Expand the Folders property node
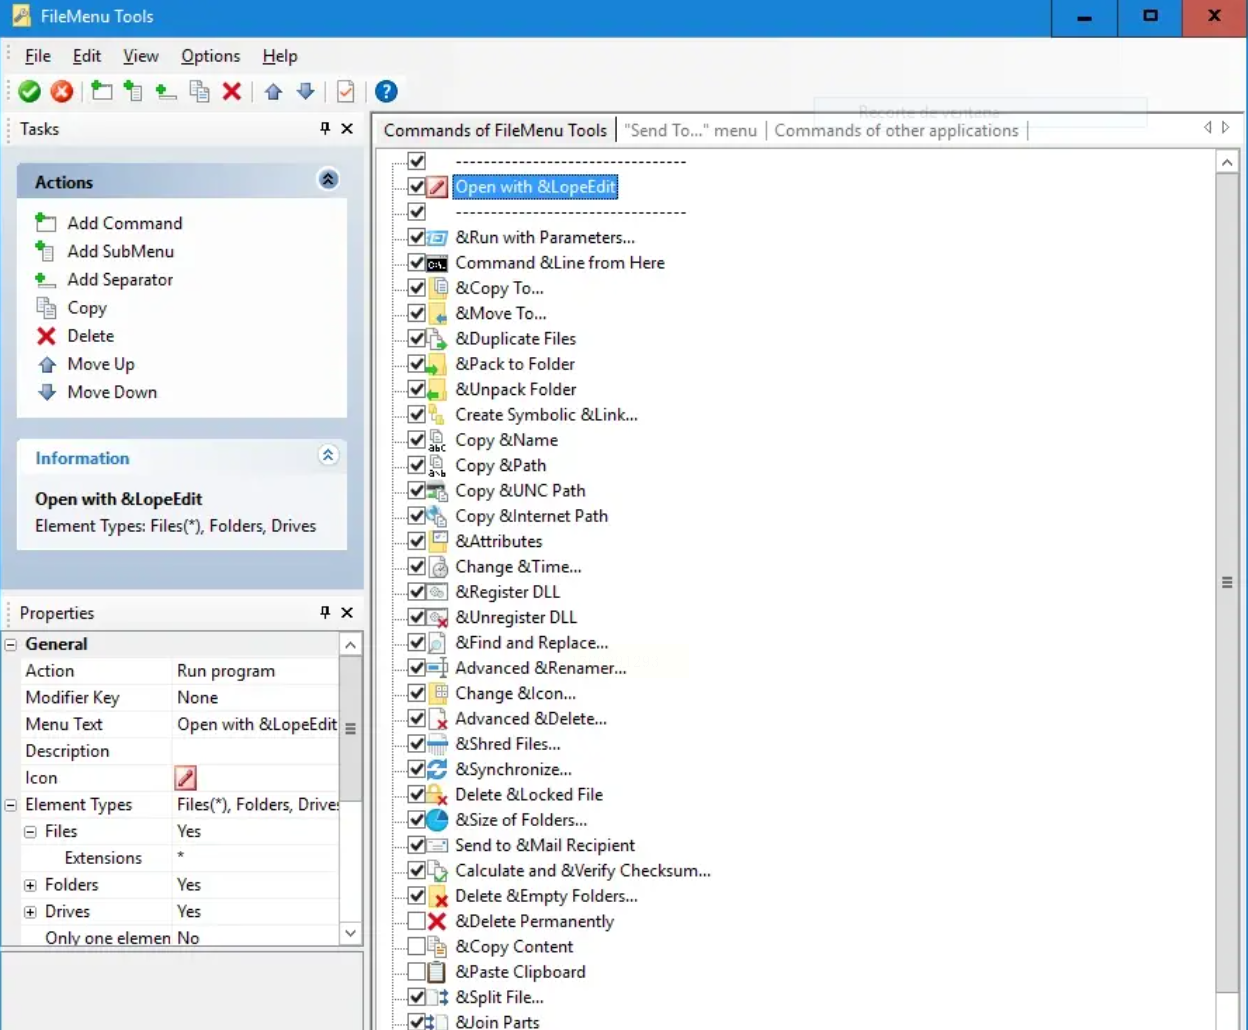The height and width of the screenshot is (1030, 1248). pos(31,885)
